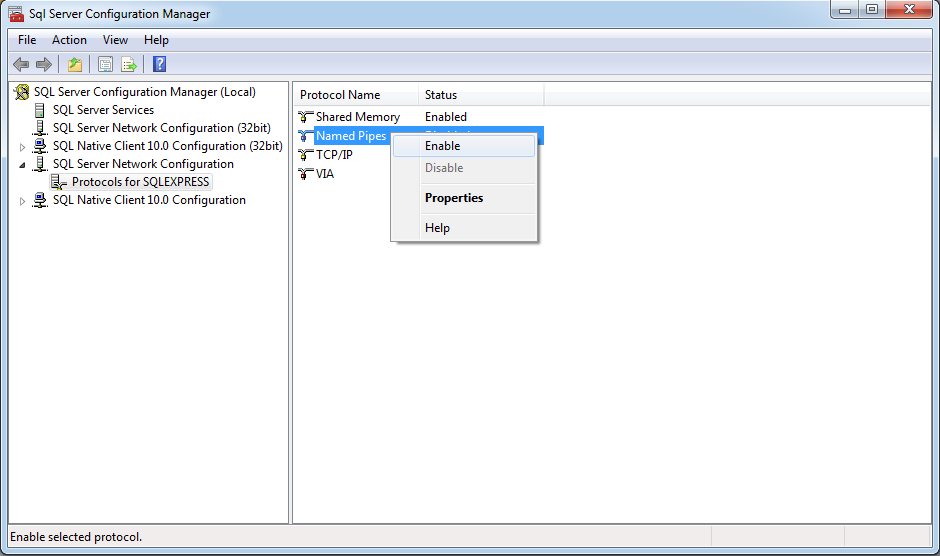Screen dimensions: 940x556
Task: Select SQL Server Configuration Manager (Local) label
Action: (144, 92)
